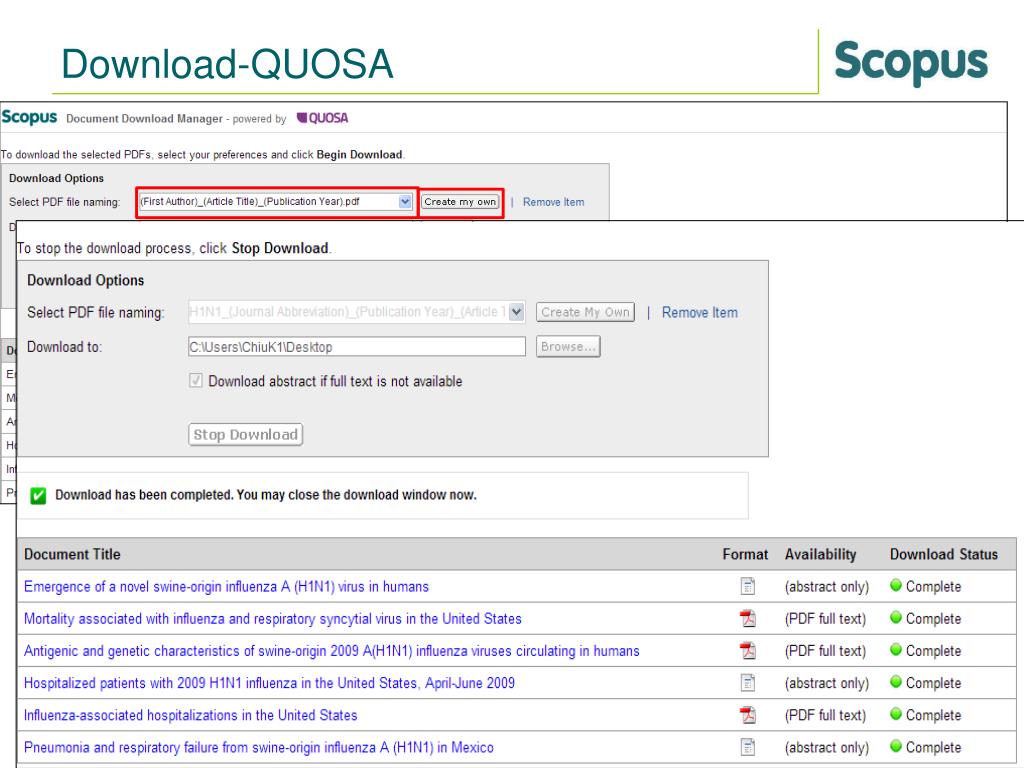Click the PDF icon for Antigenic and genetic characteristics
This screenshot has height=768, width=1024.
[748, 650]
